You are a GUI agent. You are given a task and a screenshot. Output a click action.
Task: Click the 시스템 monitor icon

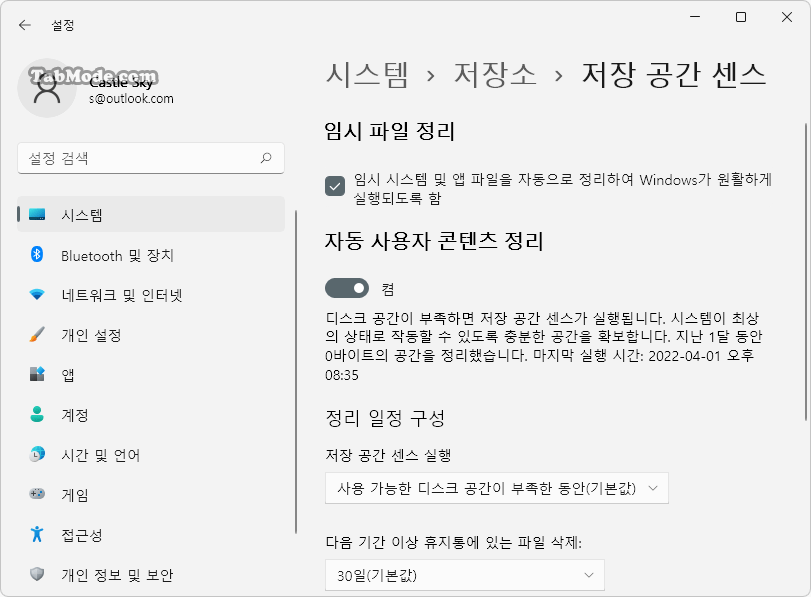[x=37, y=214]
